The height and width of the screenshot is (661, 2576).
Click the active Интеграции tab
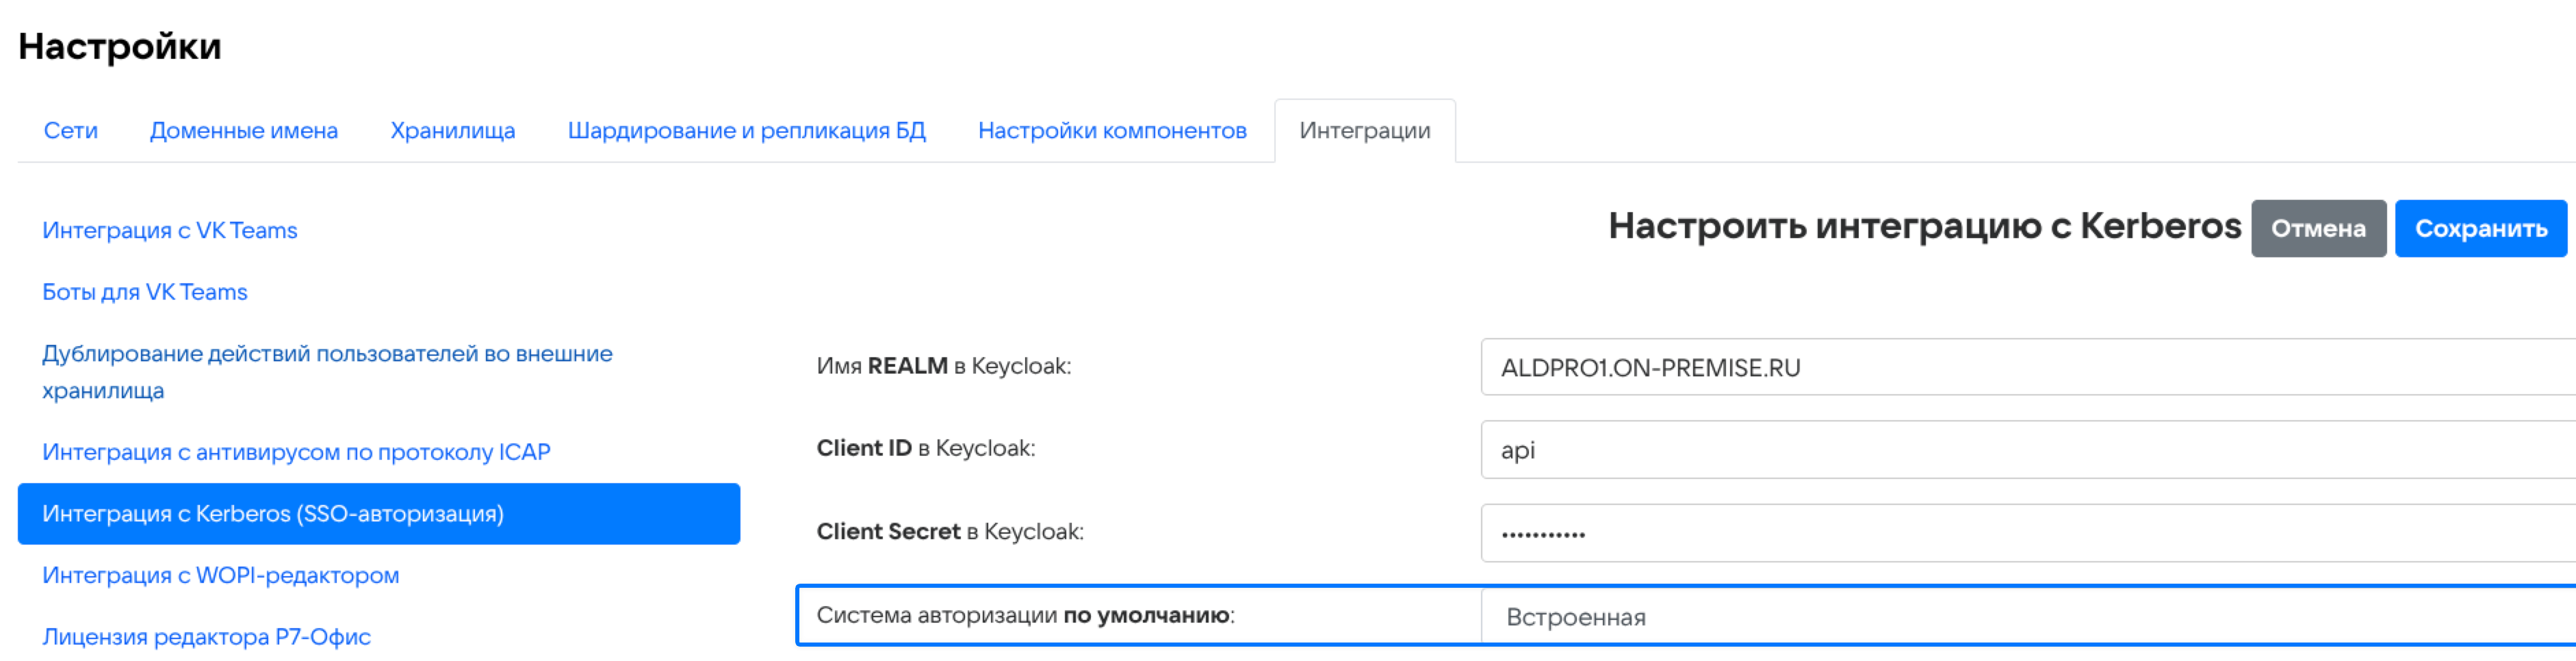point(1364,131)
